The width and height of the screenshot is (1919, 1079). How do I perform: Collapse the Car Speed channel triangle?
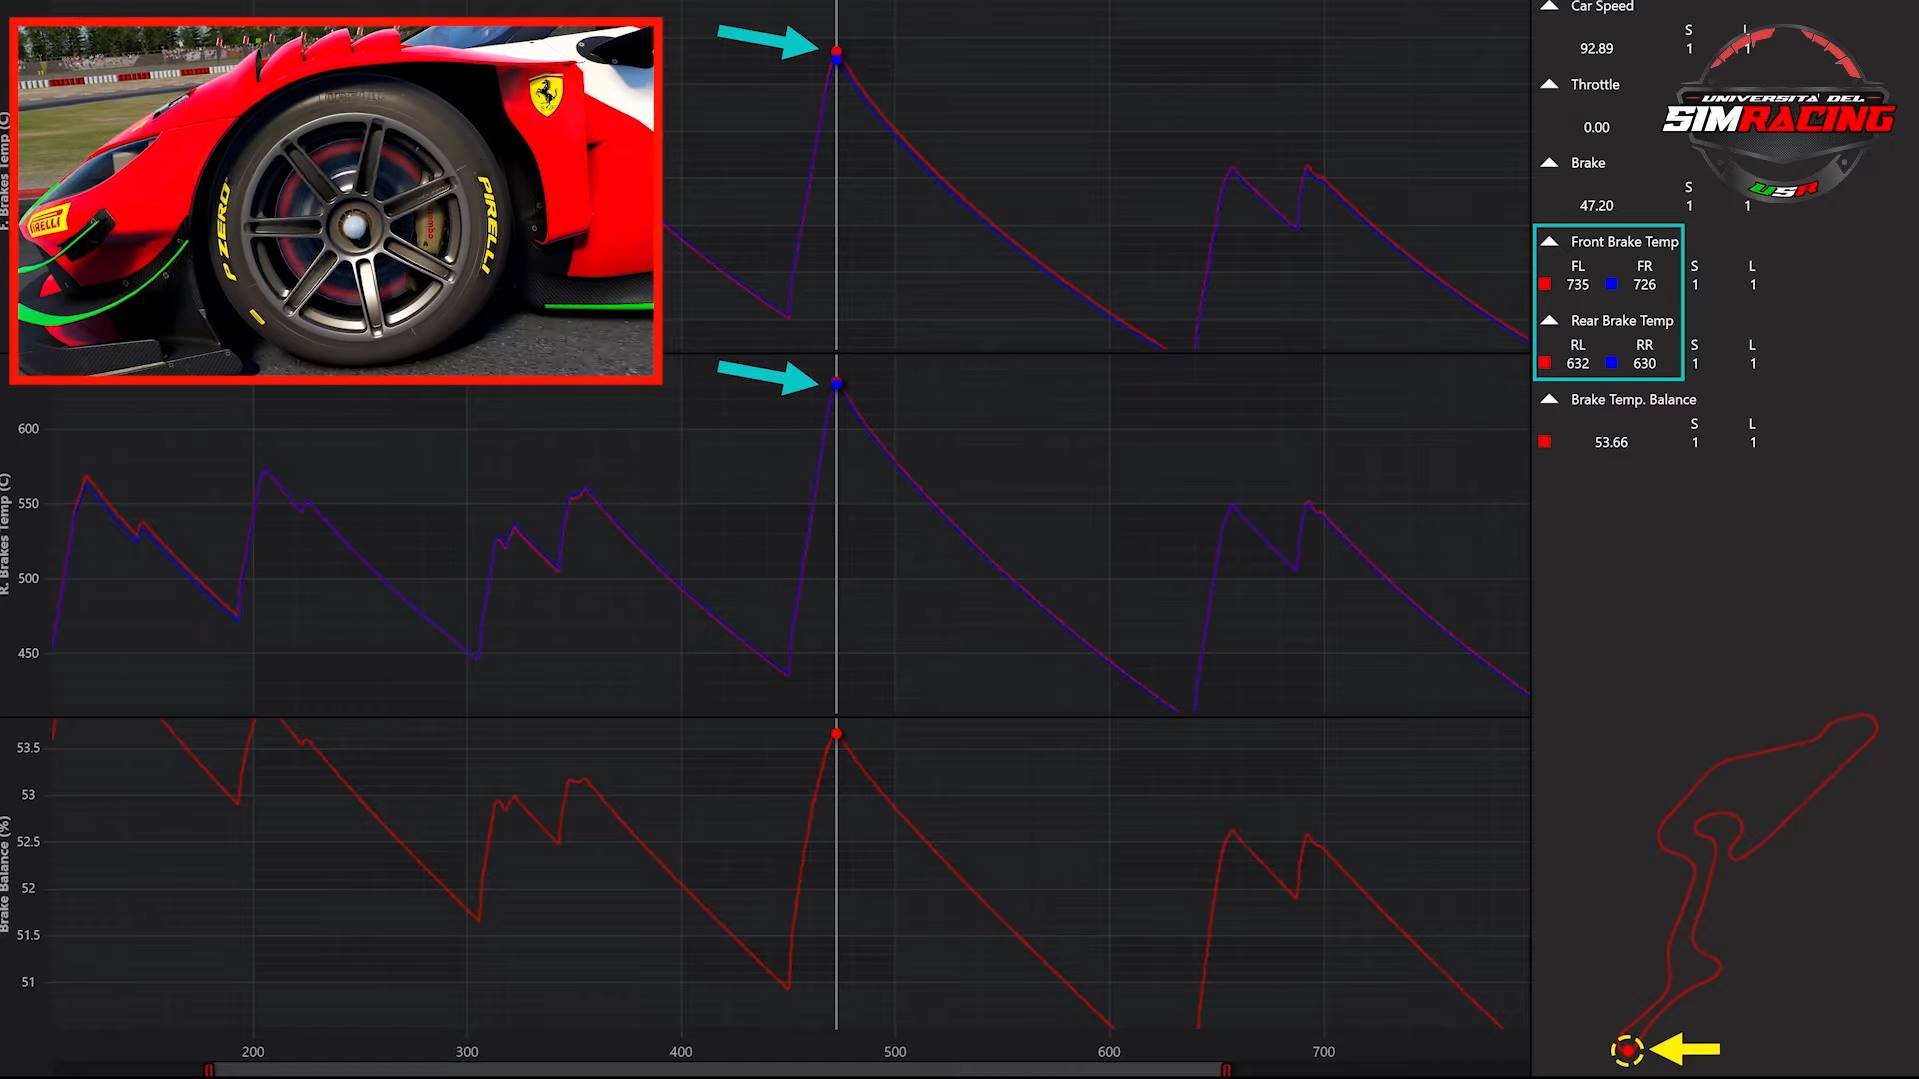[1549, 6]
